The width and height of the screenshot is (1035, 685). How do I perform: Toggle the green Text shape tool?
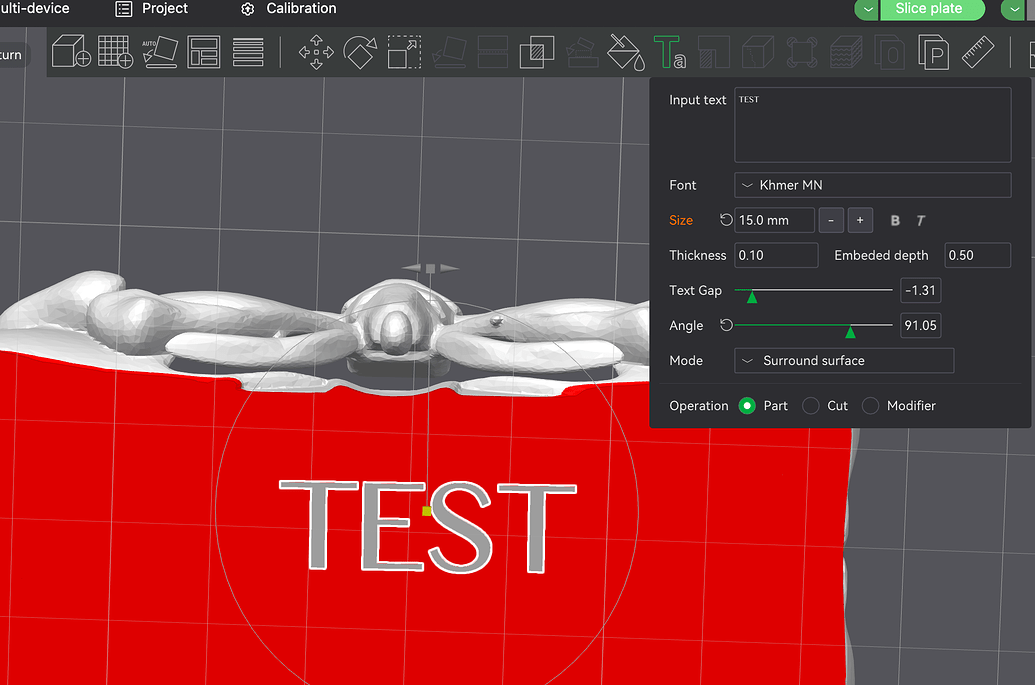[x=669, y=52]
